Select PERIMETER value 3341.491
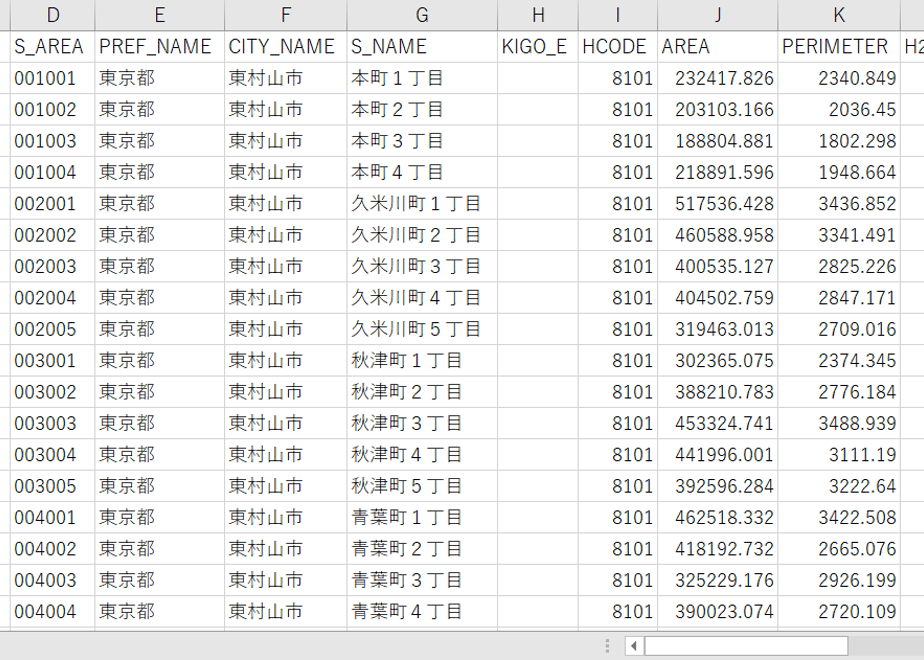This screenshot has height=660, width=924. (839, 235)
